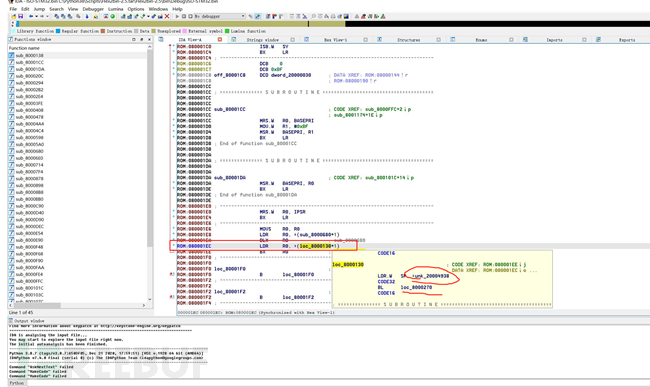The width and height of the screenshot is (650, 387).
Task: Select sub_80001CC in Functions window
Action: click(29, 62)
